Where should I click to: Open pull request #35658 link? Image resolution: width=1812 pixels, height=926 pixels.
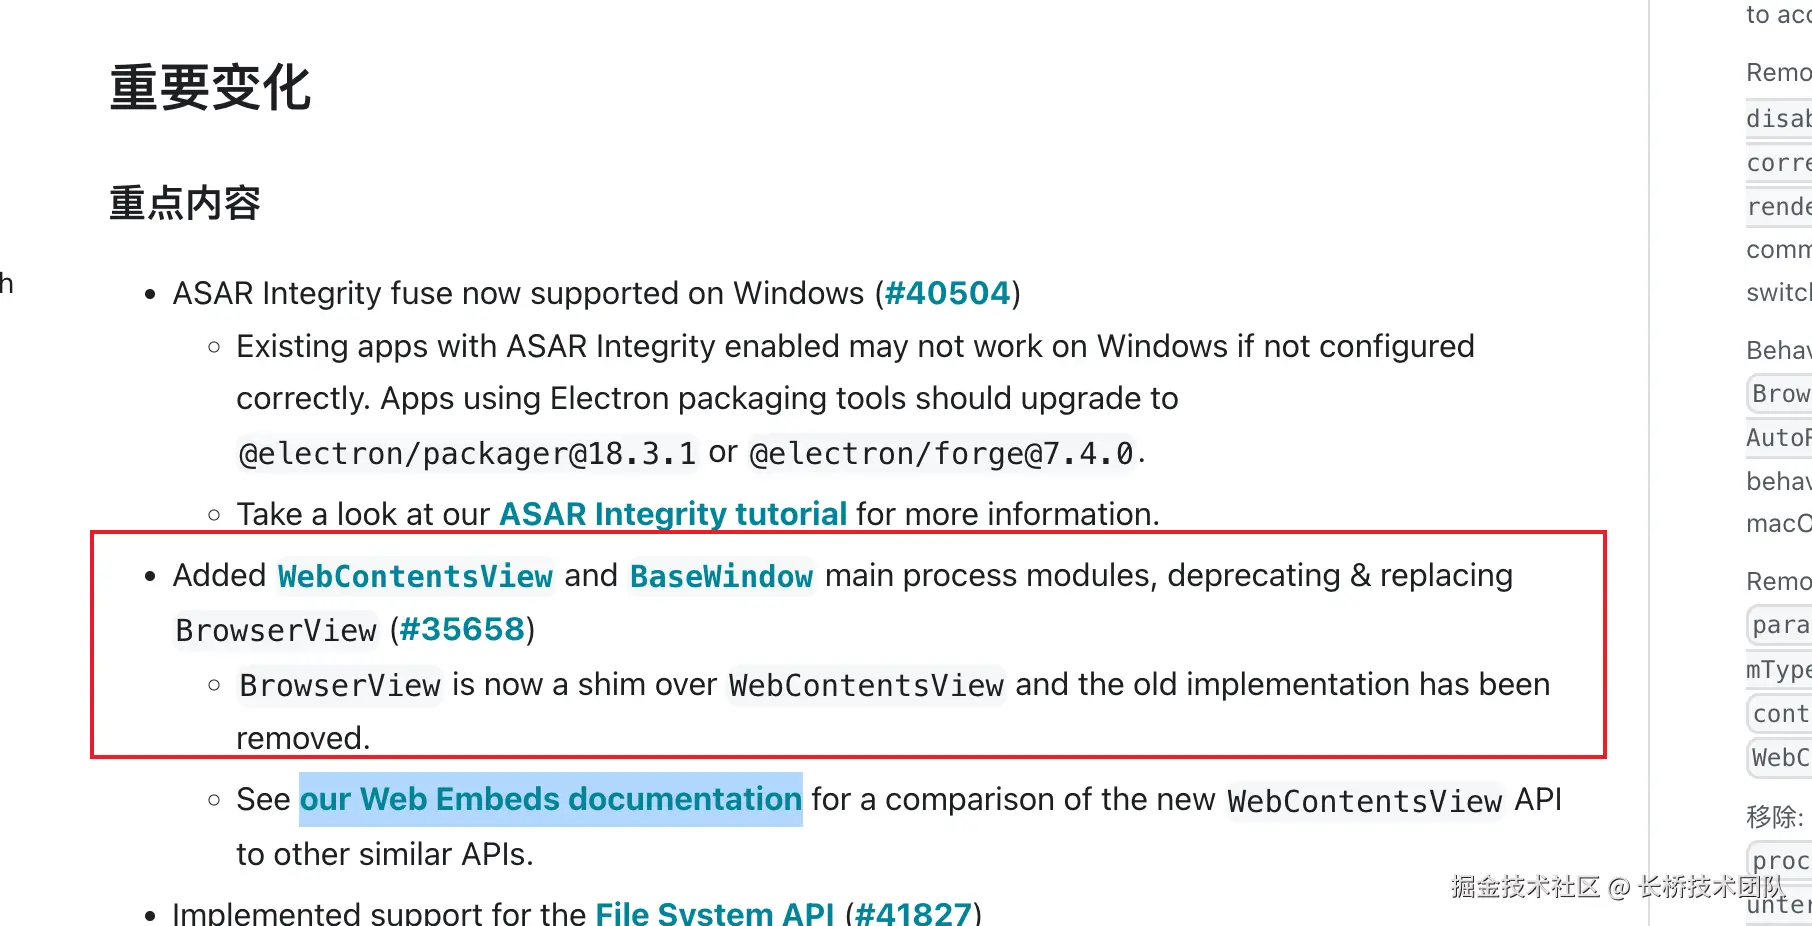pos(462,630)
